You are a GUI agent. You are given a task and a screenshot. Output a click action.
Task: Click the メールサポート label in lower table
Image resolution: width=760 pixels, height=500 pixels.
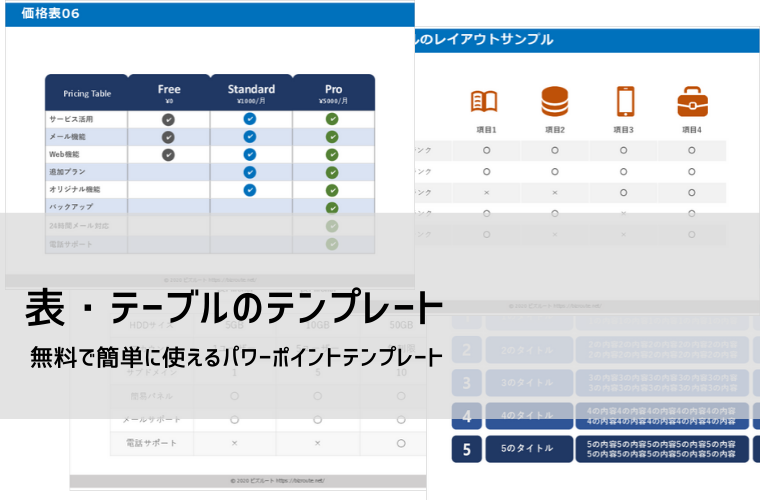(152, 419)
